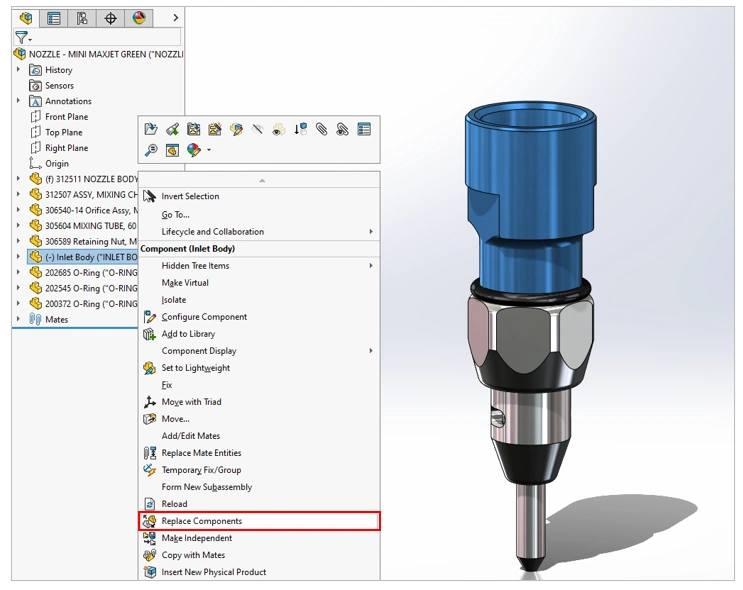The width and height of the screenshot is (743, 590).
Task: Open the feature tree filter funnel
Action: coord(22,37)
